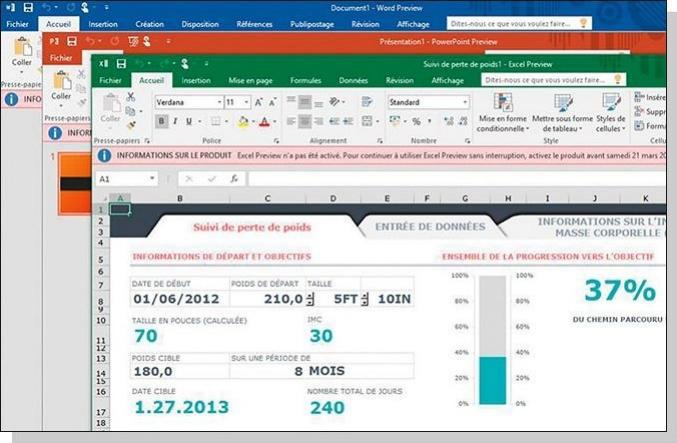Click the Wrap Text icon

367,102
